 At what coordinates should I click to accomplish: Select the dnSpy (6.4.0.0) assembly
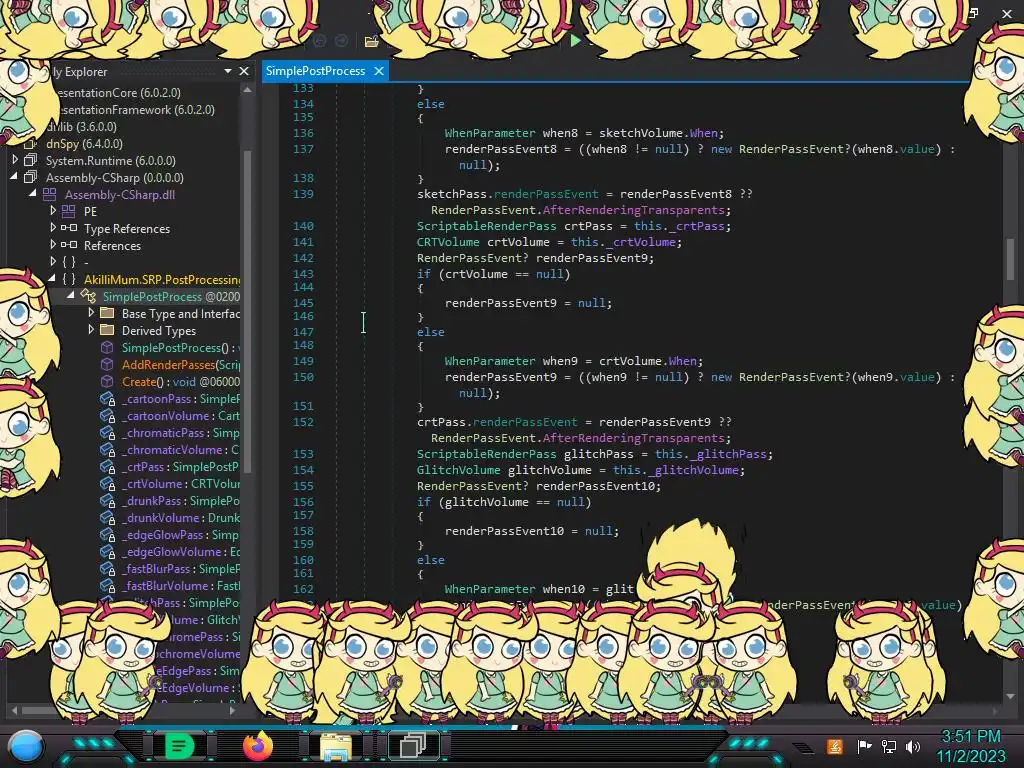[84, 144]
